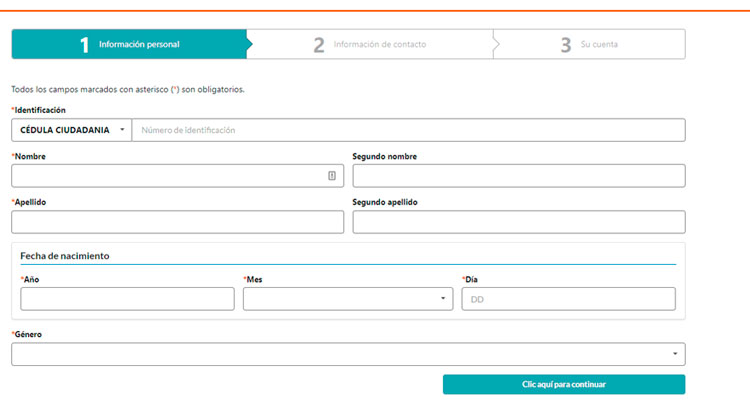Click the Año birth year field
750x400 pixels.
pos(127,299)
